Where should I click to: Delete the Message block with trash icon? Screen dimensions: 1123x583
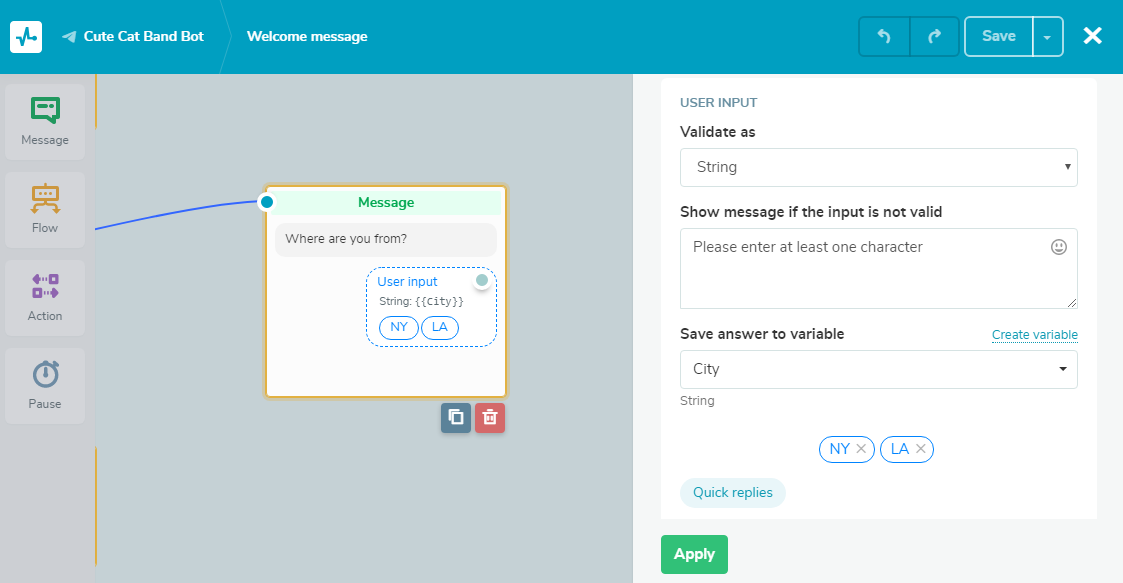490,418
